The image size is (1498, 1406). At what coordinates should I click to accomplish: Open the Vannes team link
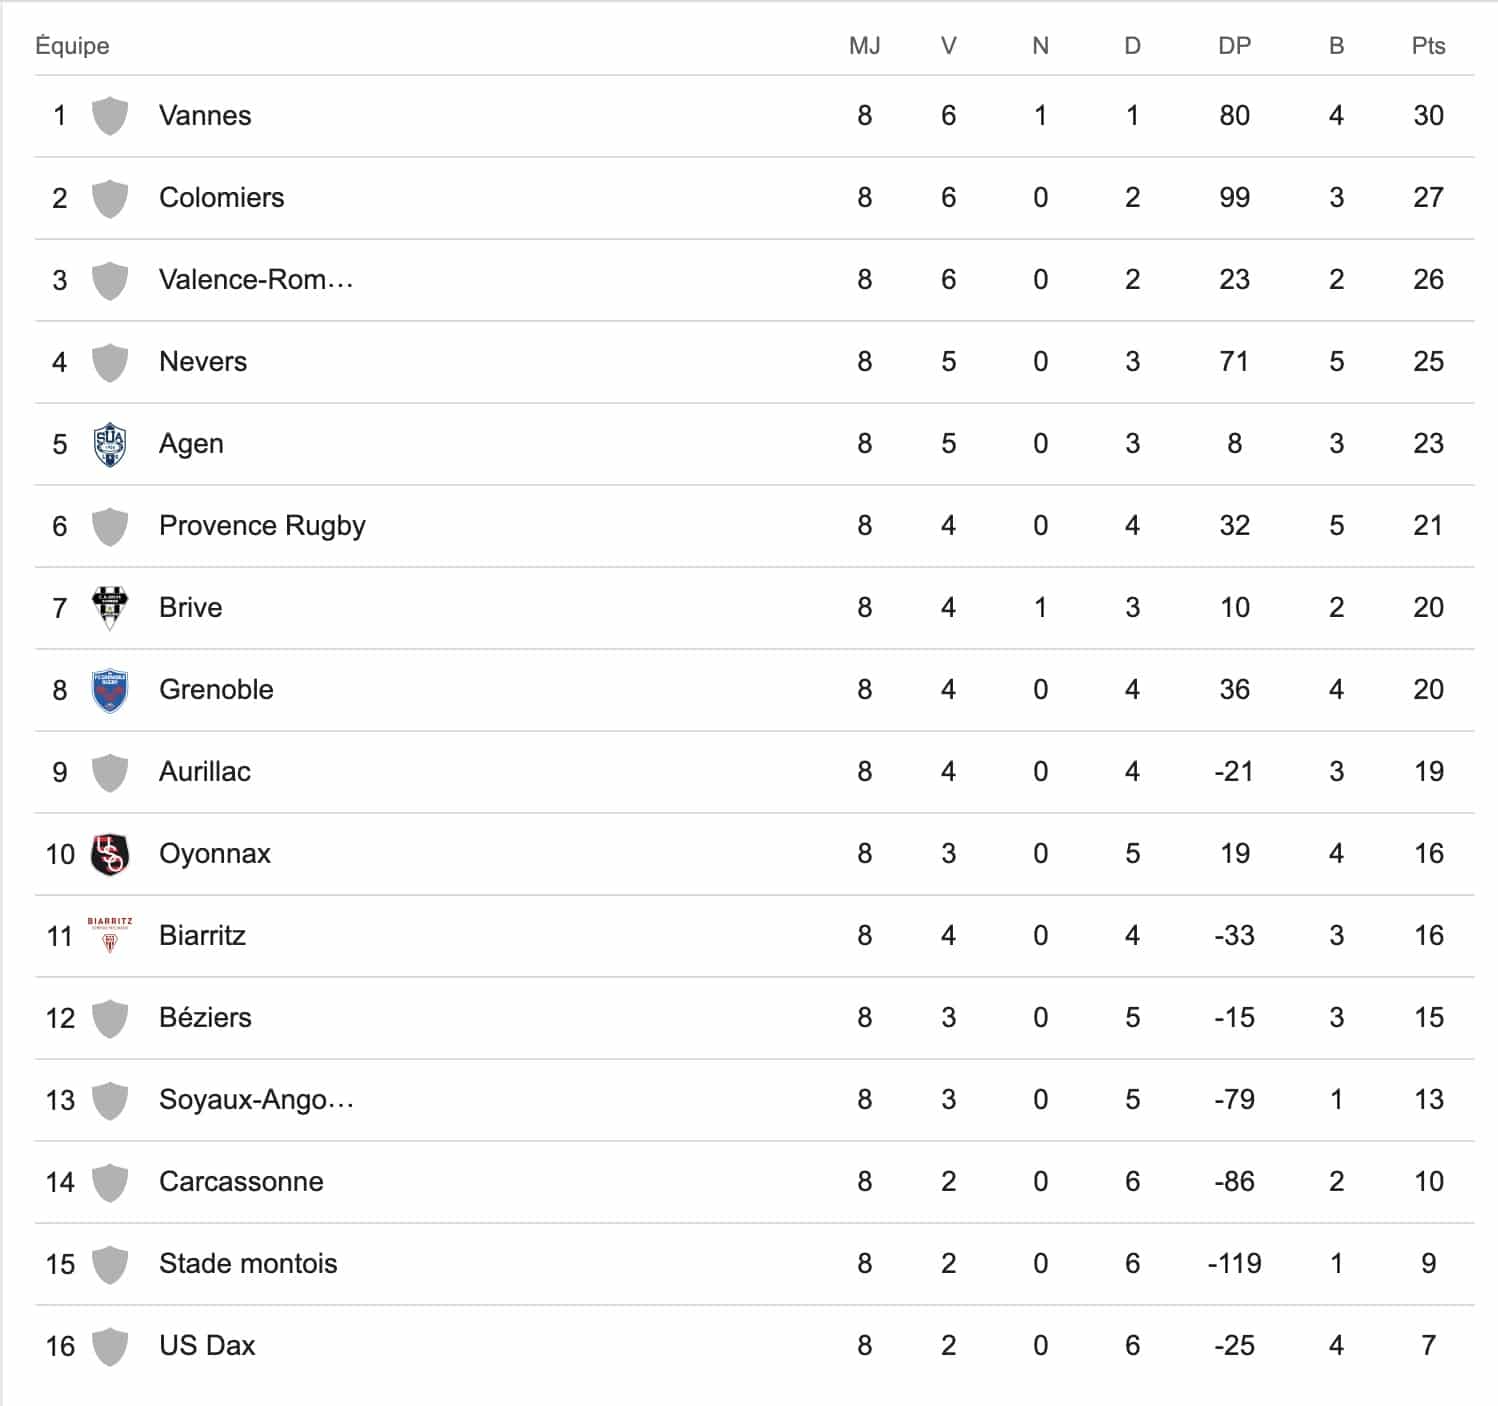click(x=205, y=116)
